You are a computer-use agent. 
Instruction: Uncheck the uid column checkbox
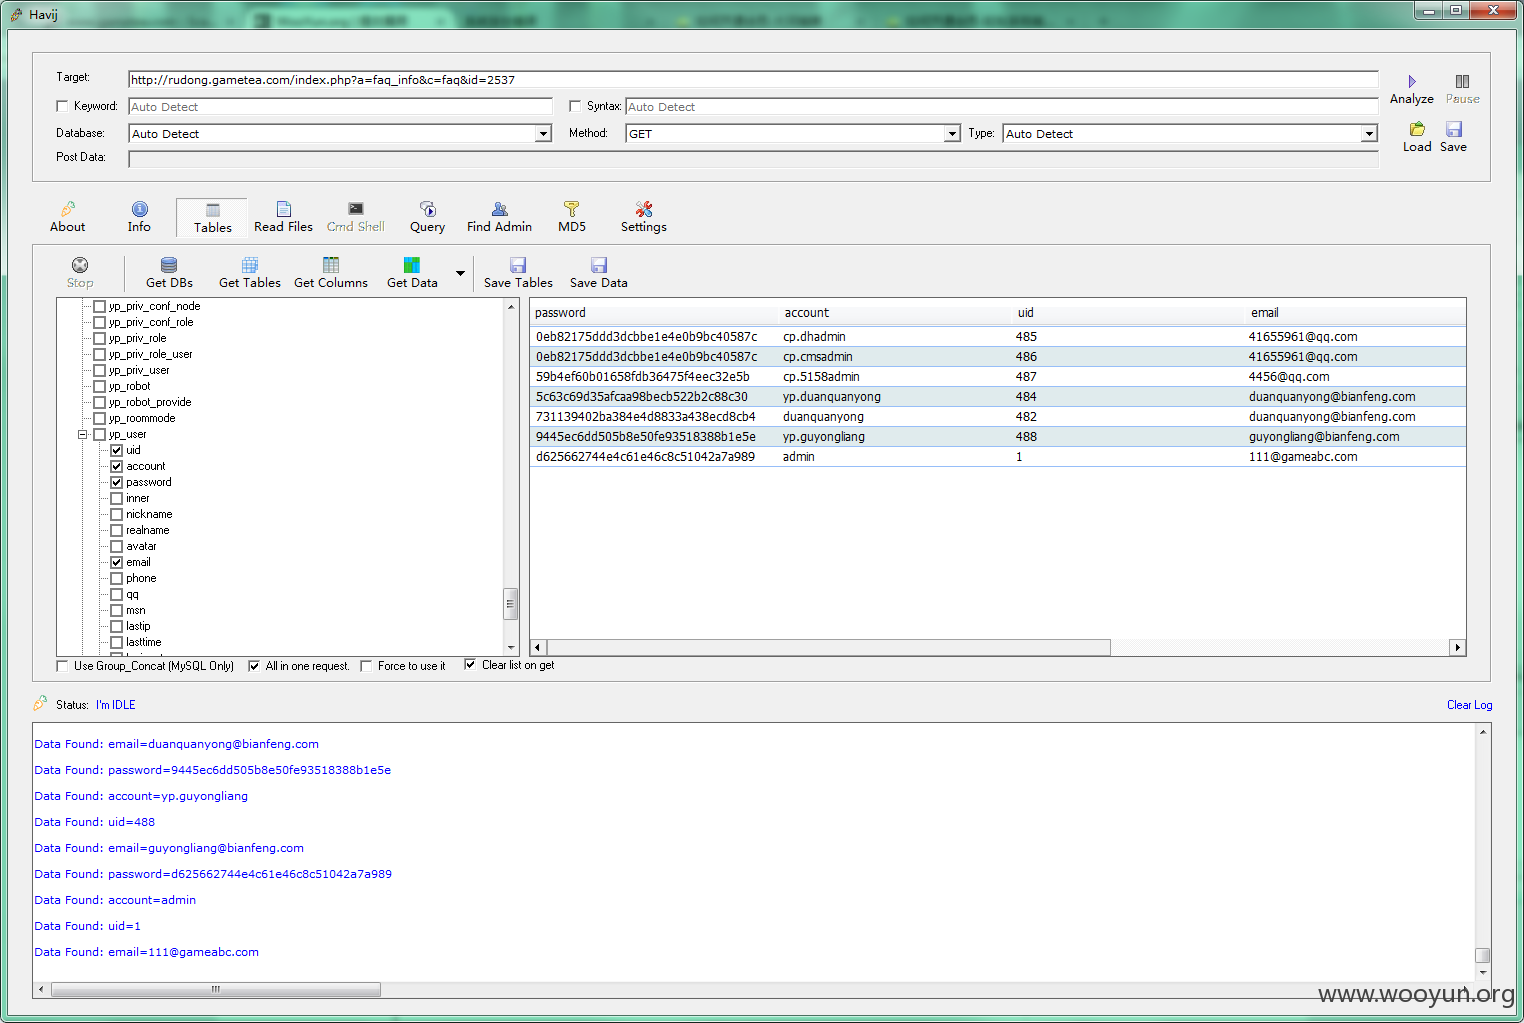tap(116, 450)
